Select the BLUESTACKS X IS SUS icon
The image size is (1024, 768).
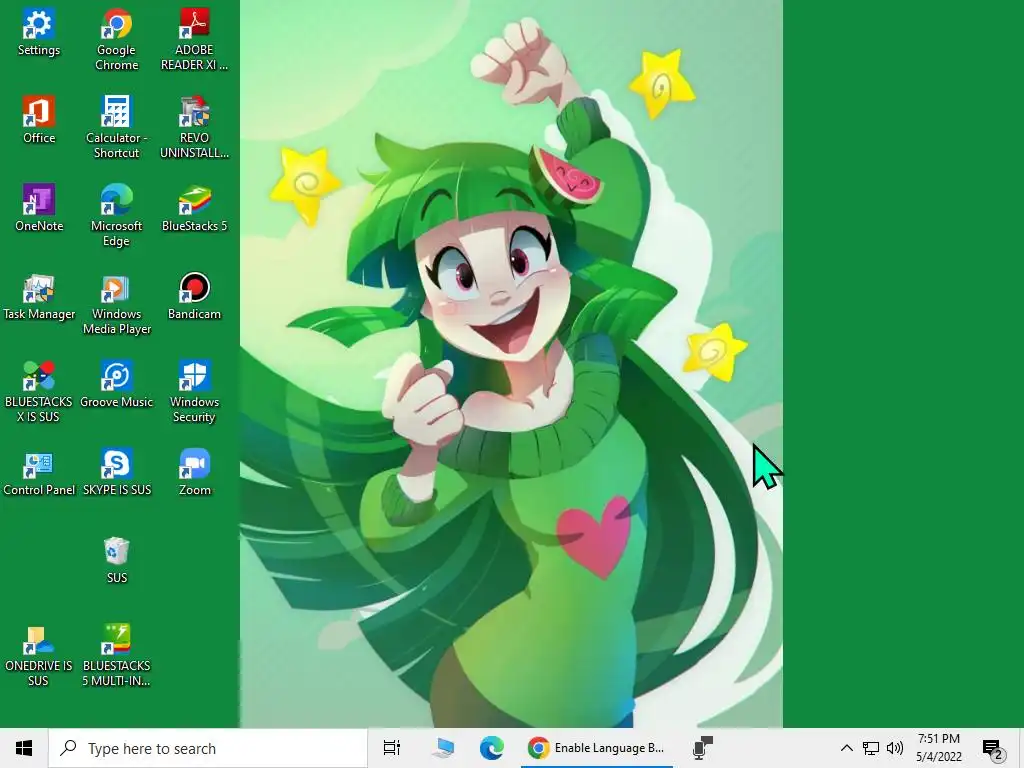click(x=39, y=392)
